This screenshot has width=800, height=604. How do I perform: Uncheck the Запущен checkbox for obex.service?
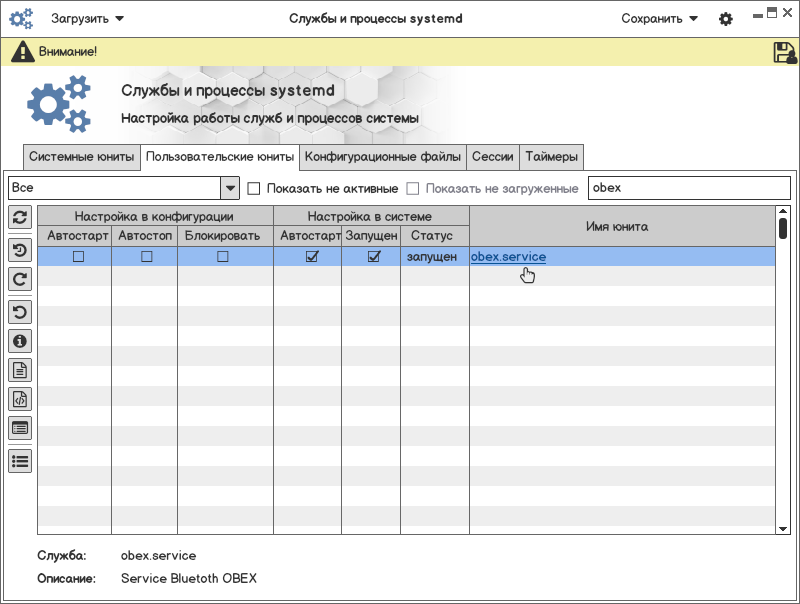point(374,257)
